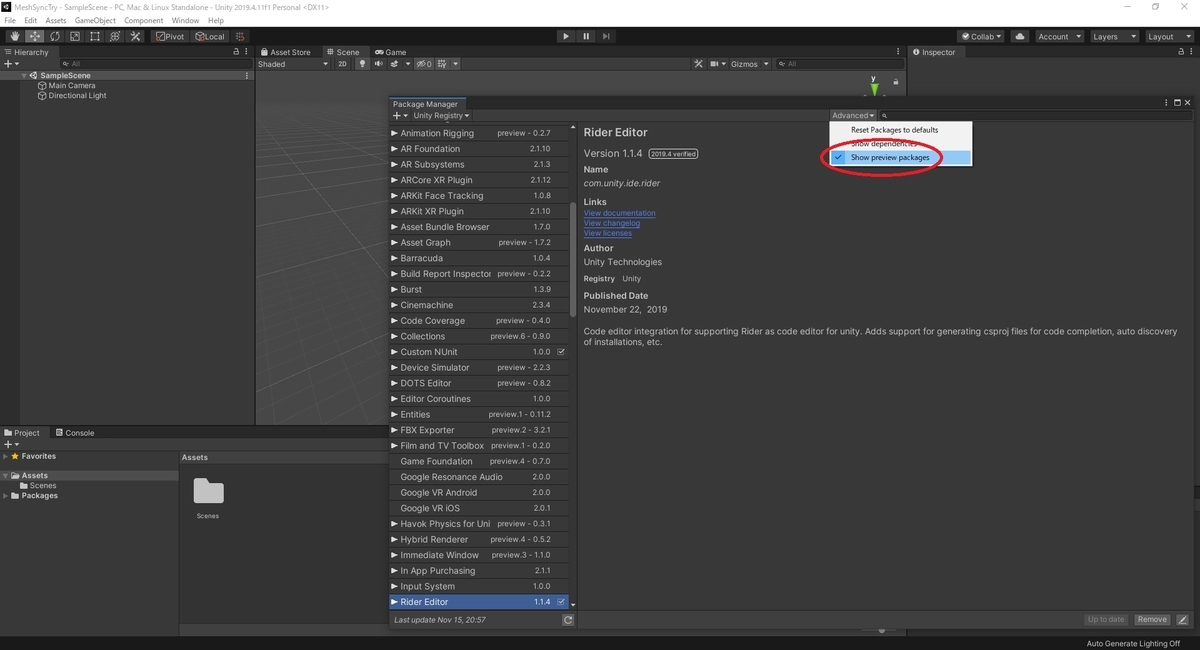
Task: Toggle scene gizmo rotation lock
Action: pos(896,82)
